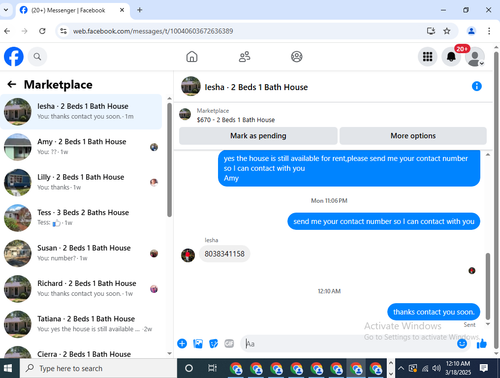This screenshot has width=500, height=378.
Task: Click the address bar URL
Action: coord(153,31)
